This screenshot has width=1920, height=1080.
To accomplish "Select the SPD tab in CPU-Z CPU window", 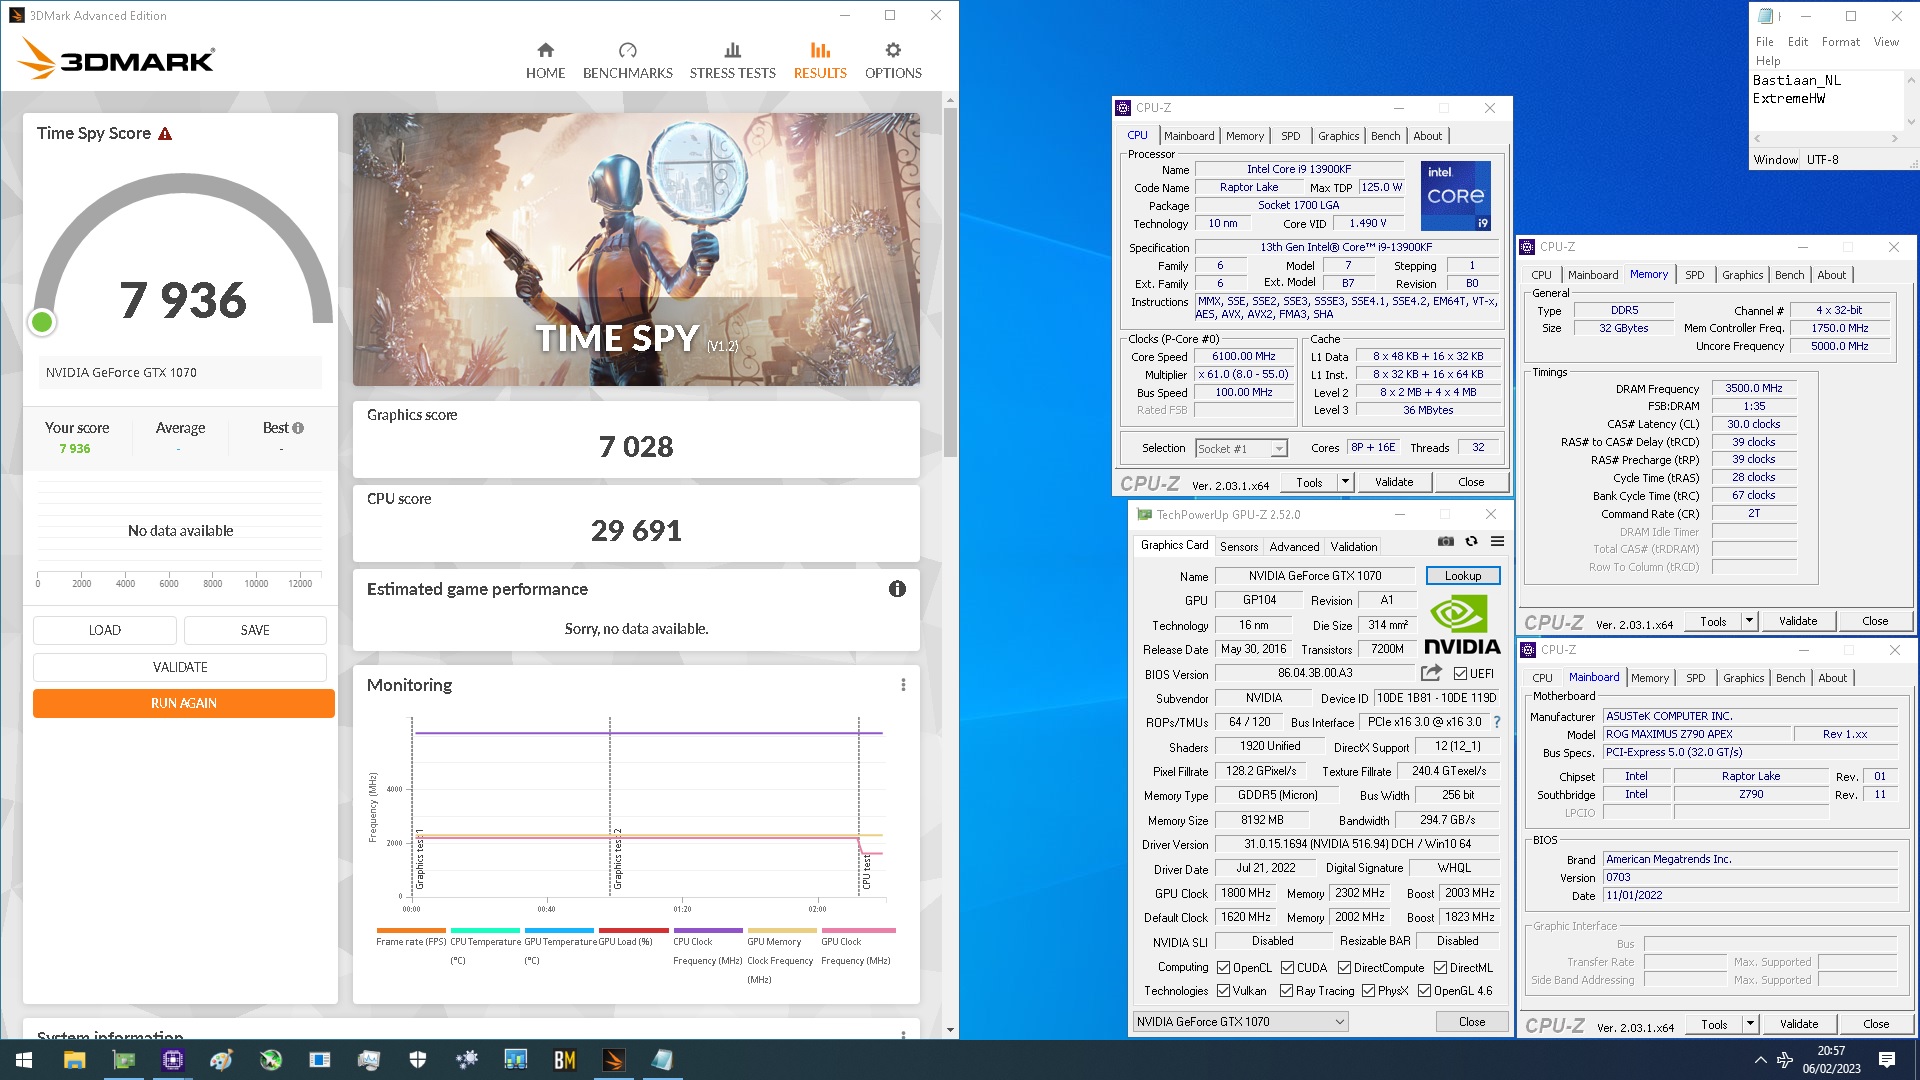I will click(1291, 136).
